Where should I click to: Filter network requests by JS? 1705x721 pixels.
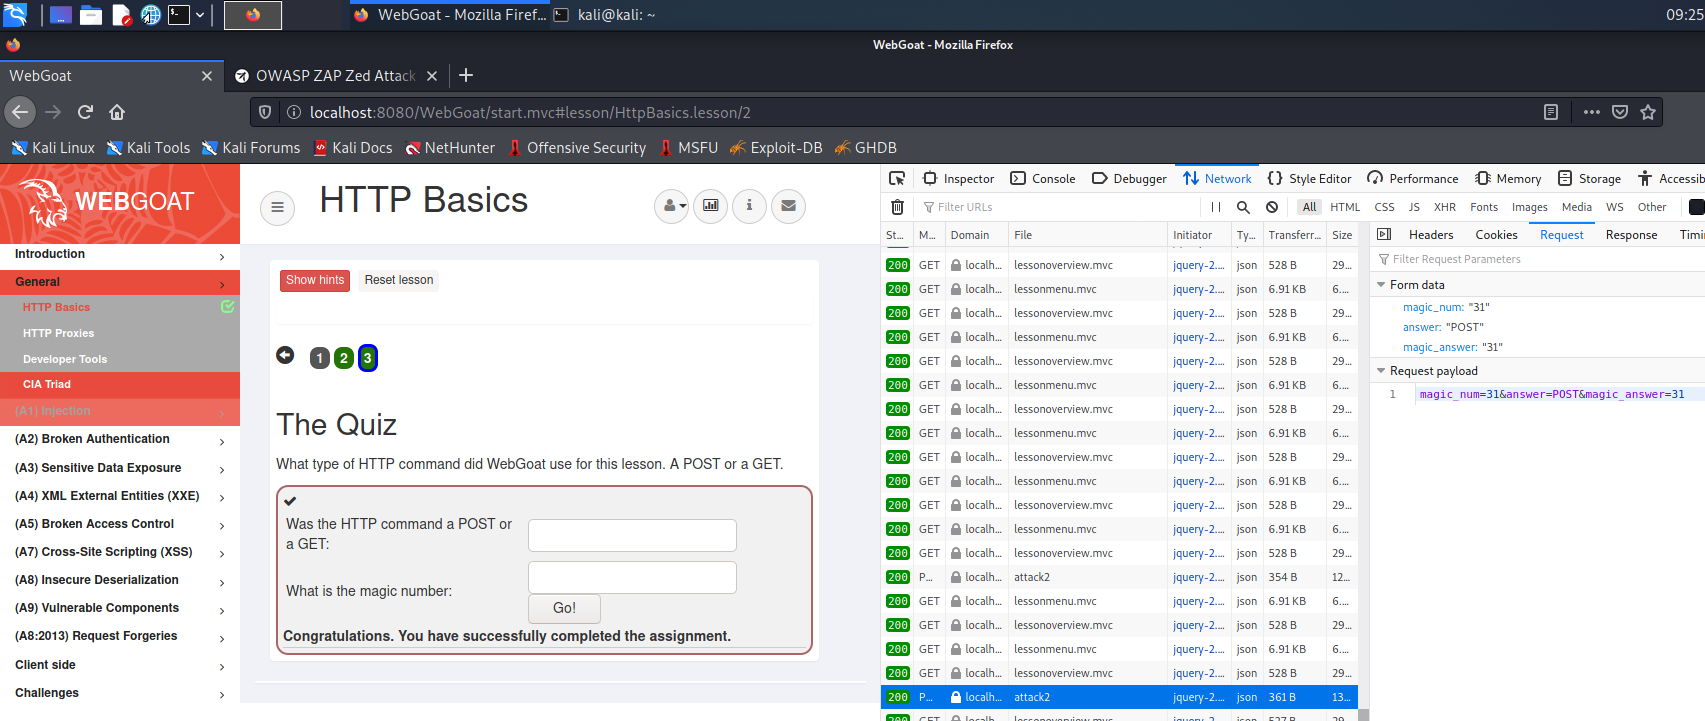coord(1414,207)
